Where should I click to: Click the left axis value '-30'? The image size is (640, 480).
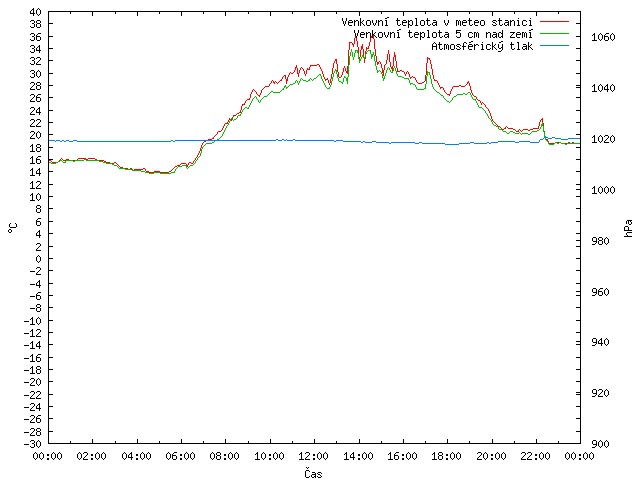pyautogui.click(x=33, y=444)
